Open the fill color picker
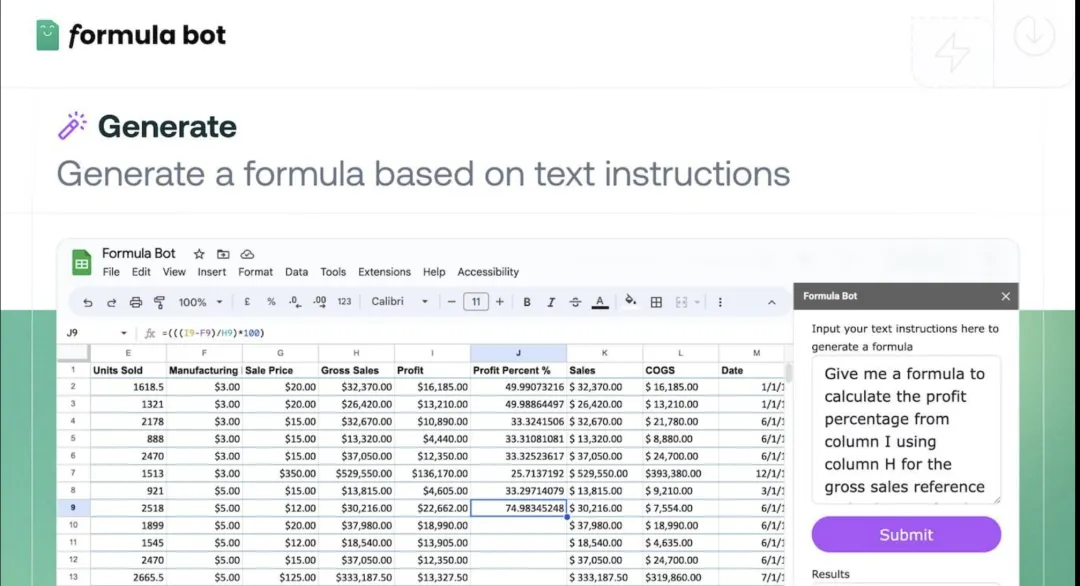The height and width of the screenshot is (586, 1080). click(x=630, y=301)
